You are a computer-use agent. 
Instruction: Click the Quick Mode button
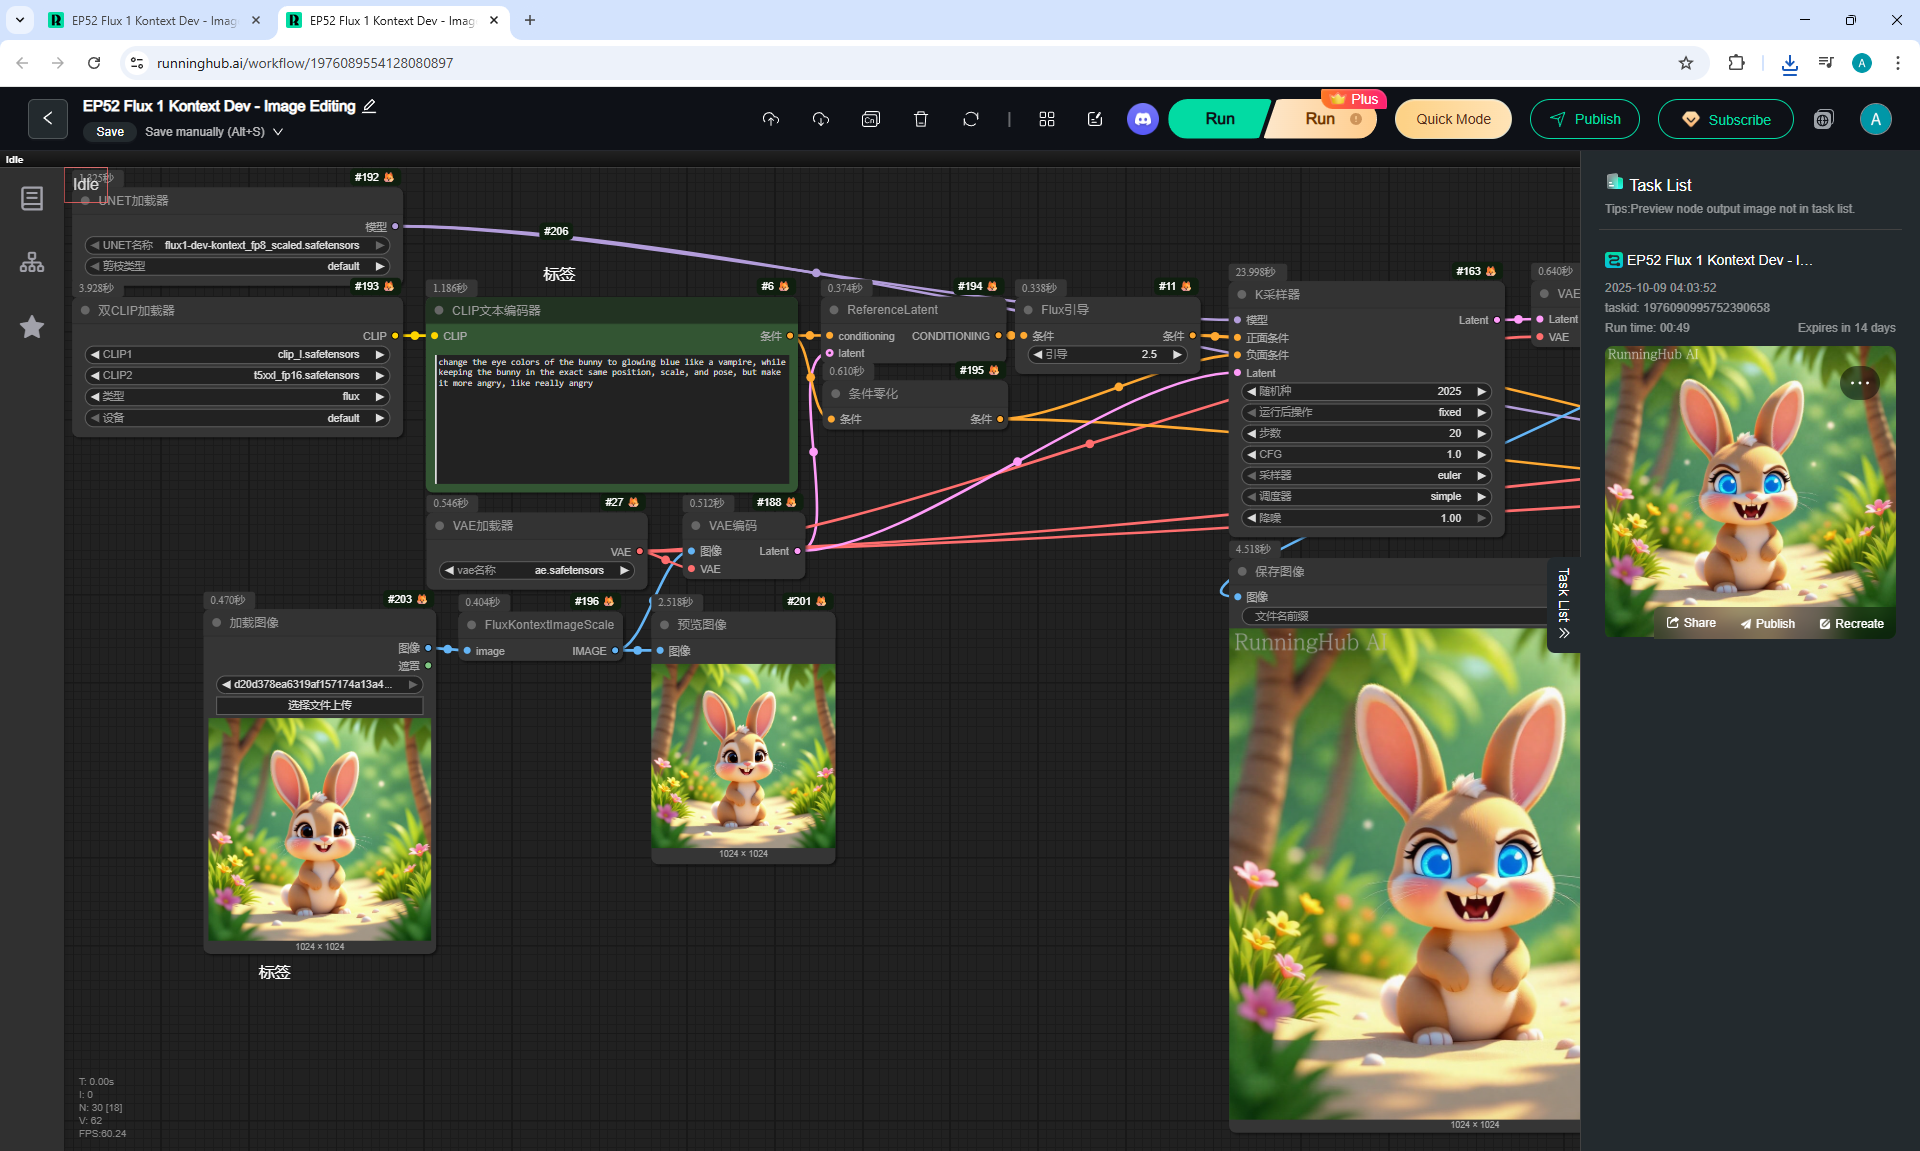click(x=1452, y=119)
